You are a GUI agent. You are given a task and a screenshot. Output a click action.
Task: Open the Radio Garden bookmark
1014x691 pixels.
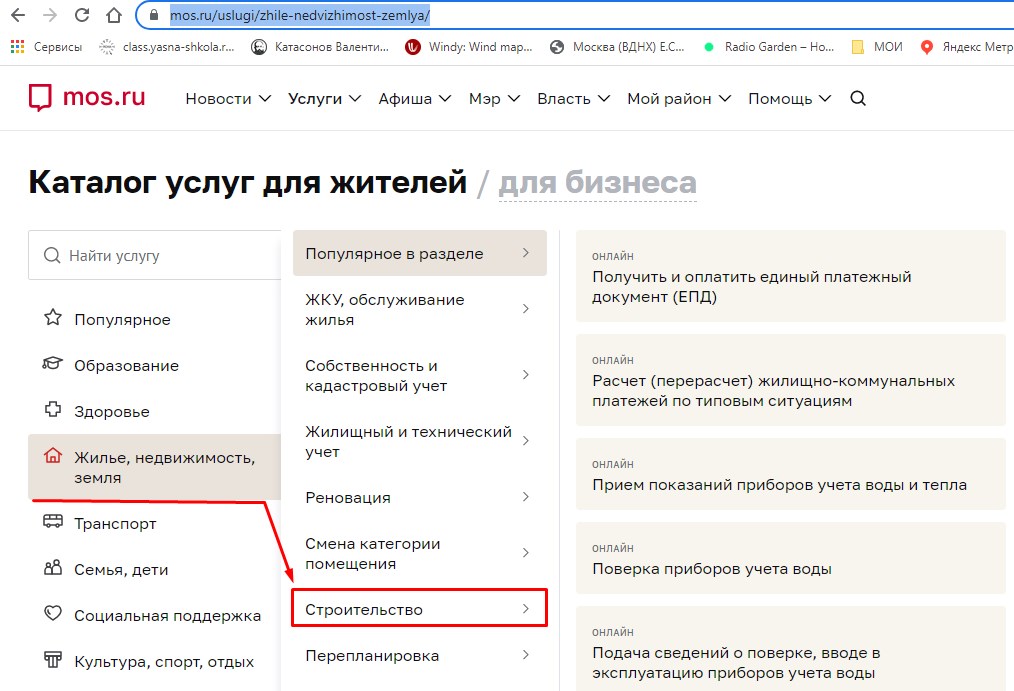coord(769,47)
